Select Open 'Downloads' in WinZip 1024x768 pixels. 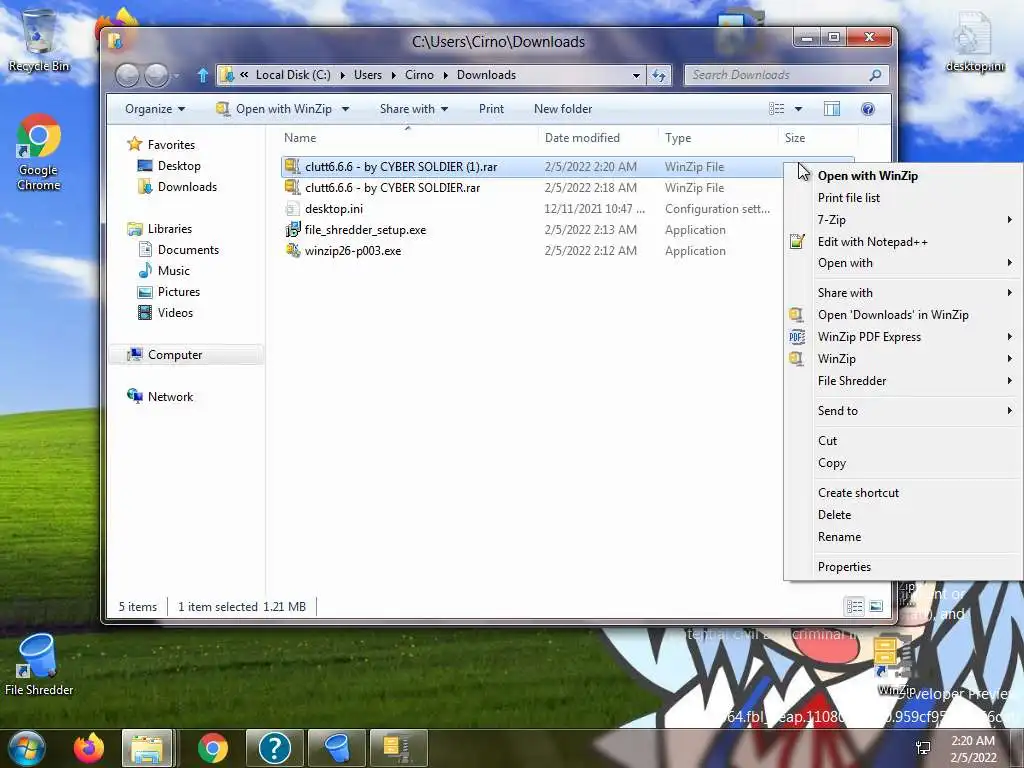point(893,315)
